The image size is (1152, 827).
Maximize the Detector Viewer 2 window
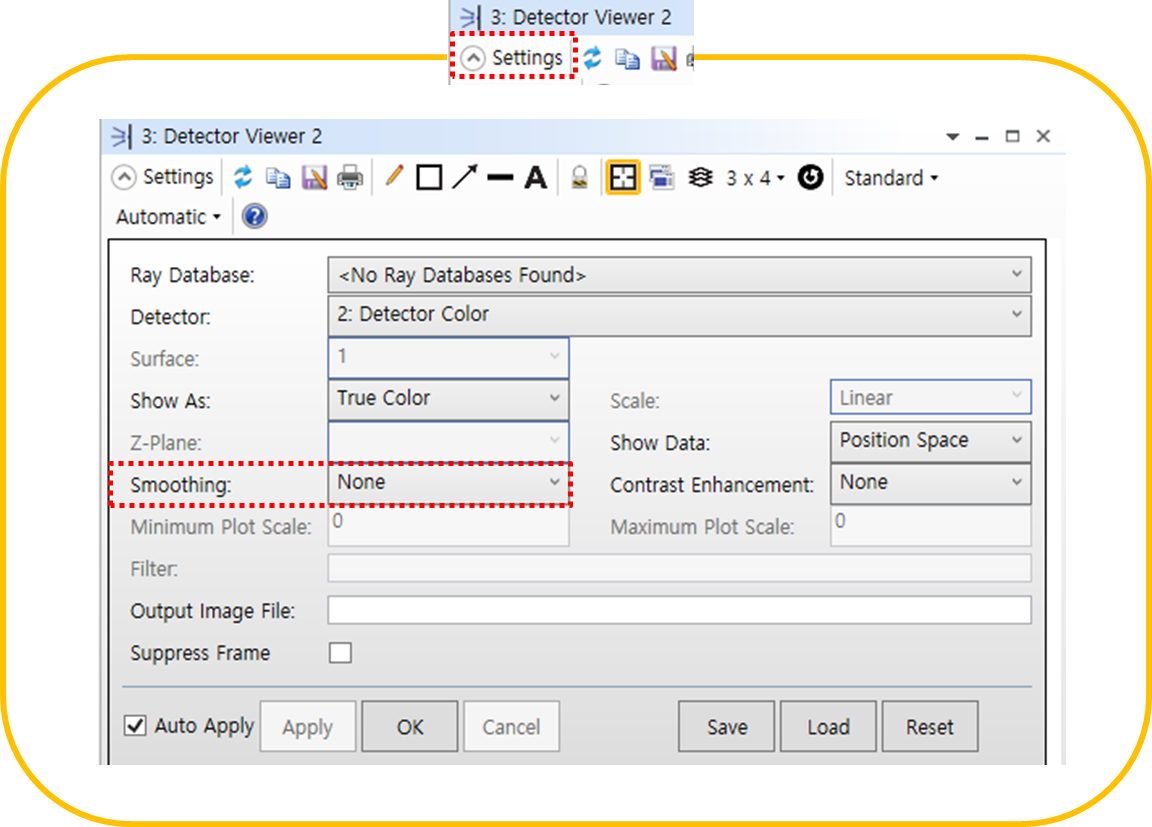pos(1012,136)
